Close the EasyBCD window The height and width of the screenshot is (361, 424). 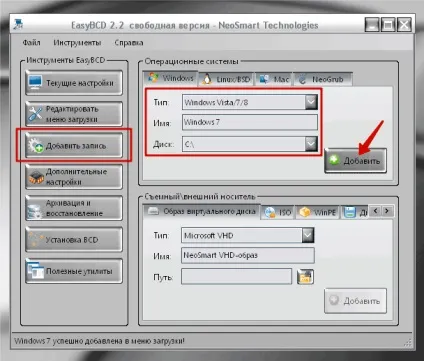404,25
